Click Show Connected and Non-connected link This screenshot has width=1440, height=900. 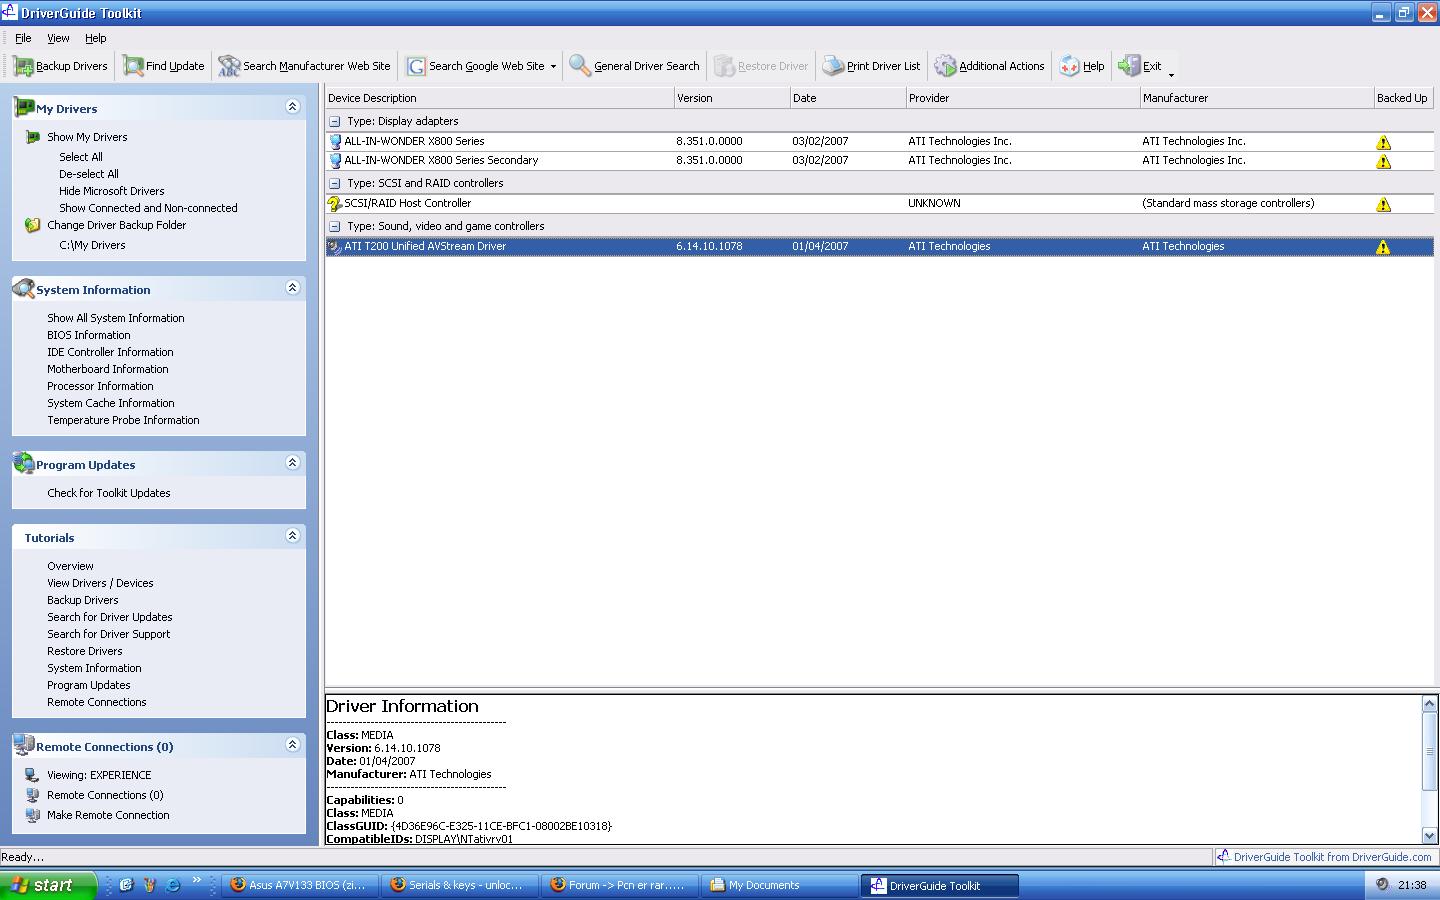pyautogui.click(x=148, y=208)
